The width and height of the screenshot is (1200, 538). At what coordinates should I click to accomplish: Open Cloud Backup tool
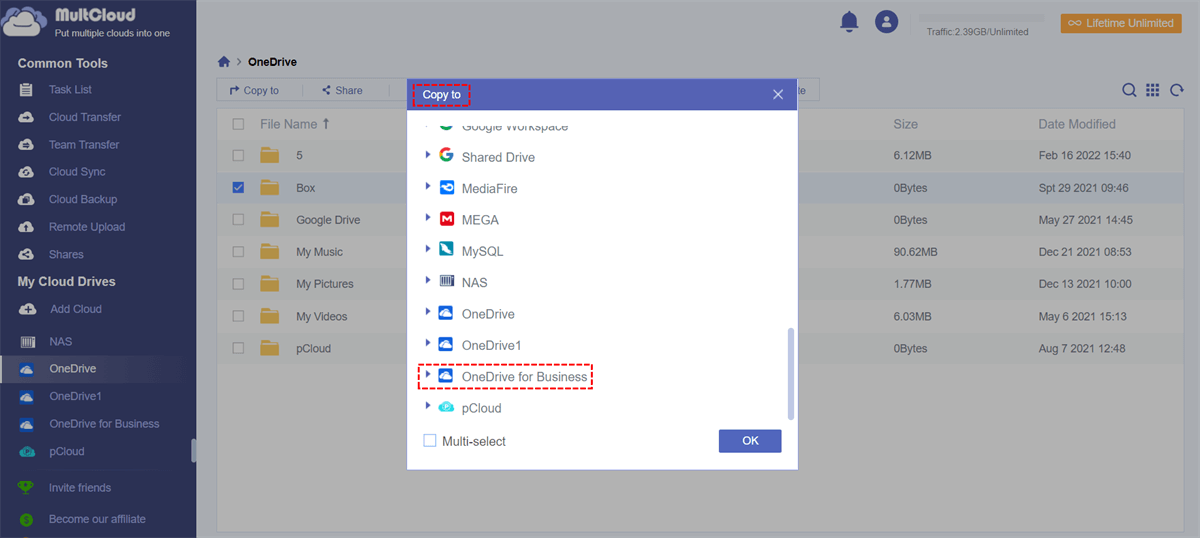click(82, 199)
